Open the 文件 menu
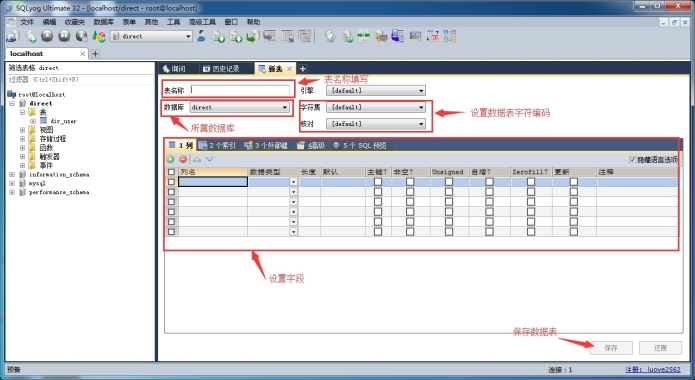The image size is (695, 380). click(x=27, y=22)
